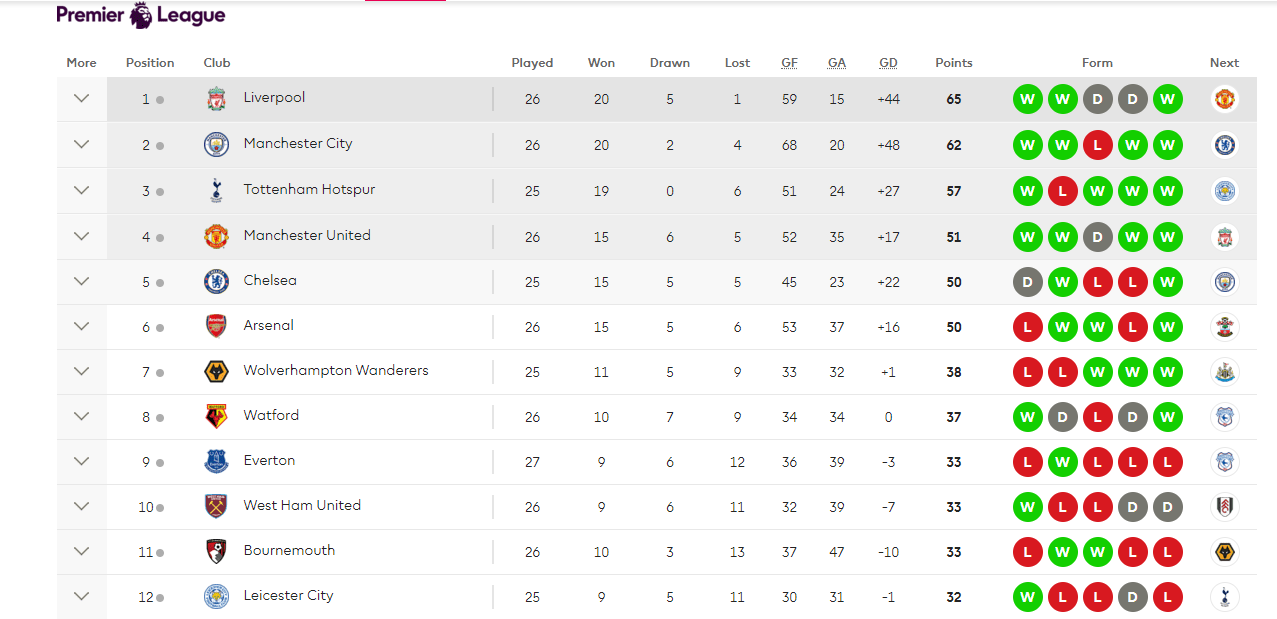Open the Bournemouth club link
1277x619 pixels.
289,550
